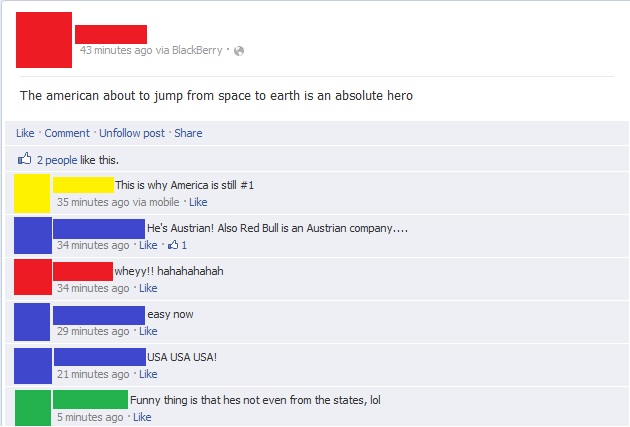The height and width of the screenshot is (427, 630).
Task: Like the original post
Action: (x=25, y=133)
